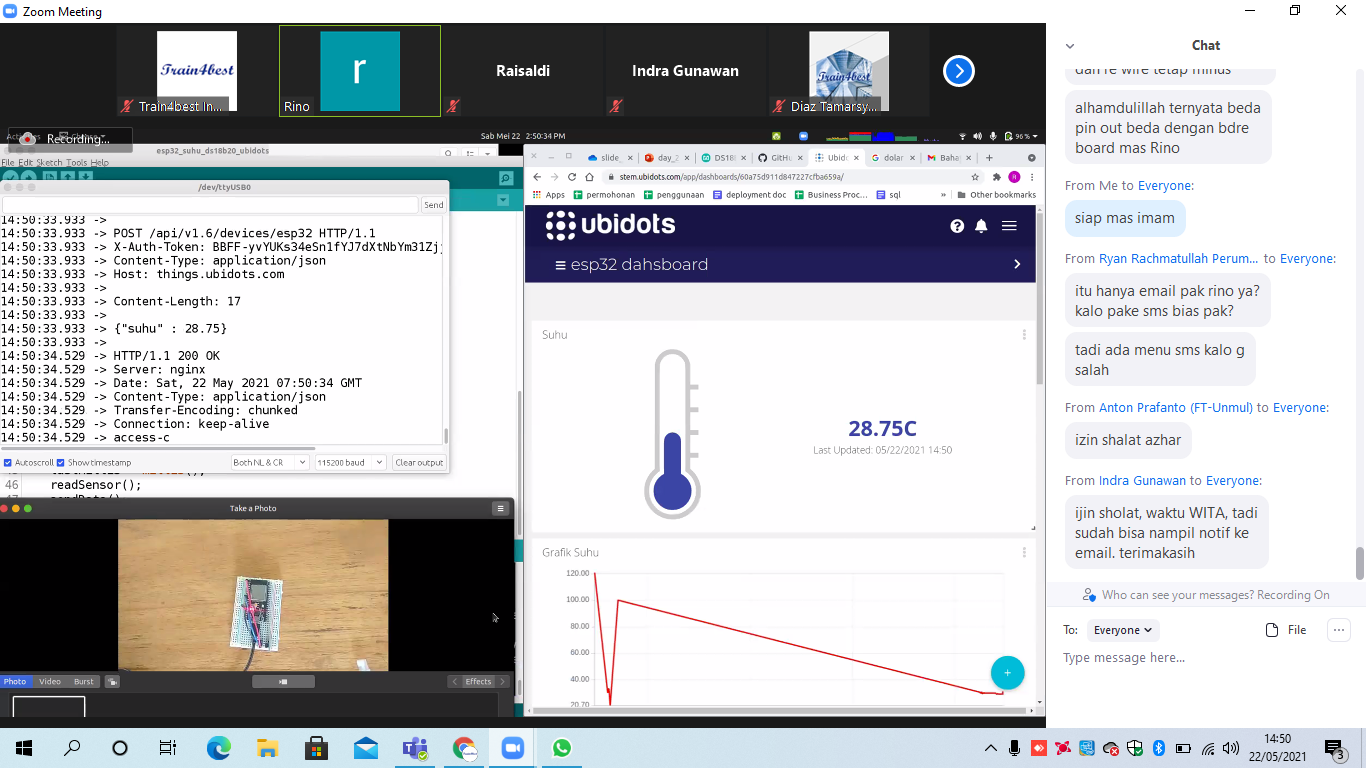
Task: Open the Everyone recipient dropdown
Action: (x=1122, y=630)
